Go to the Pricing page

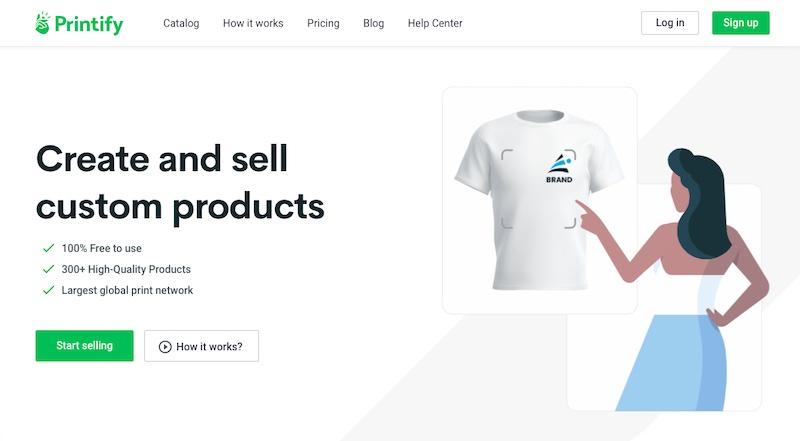point(323,23)
